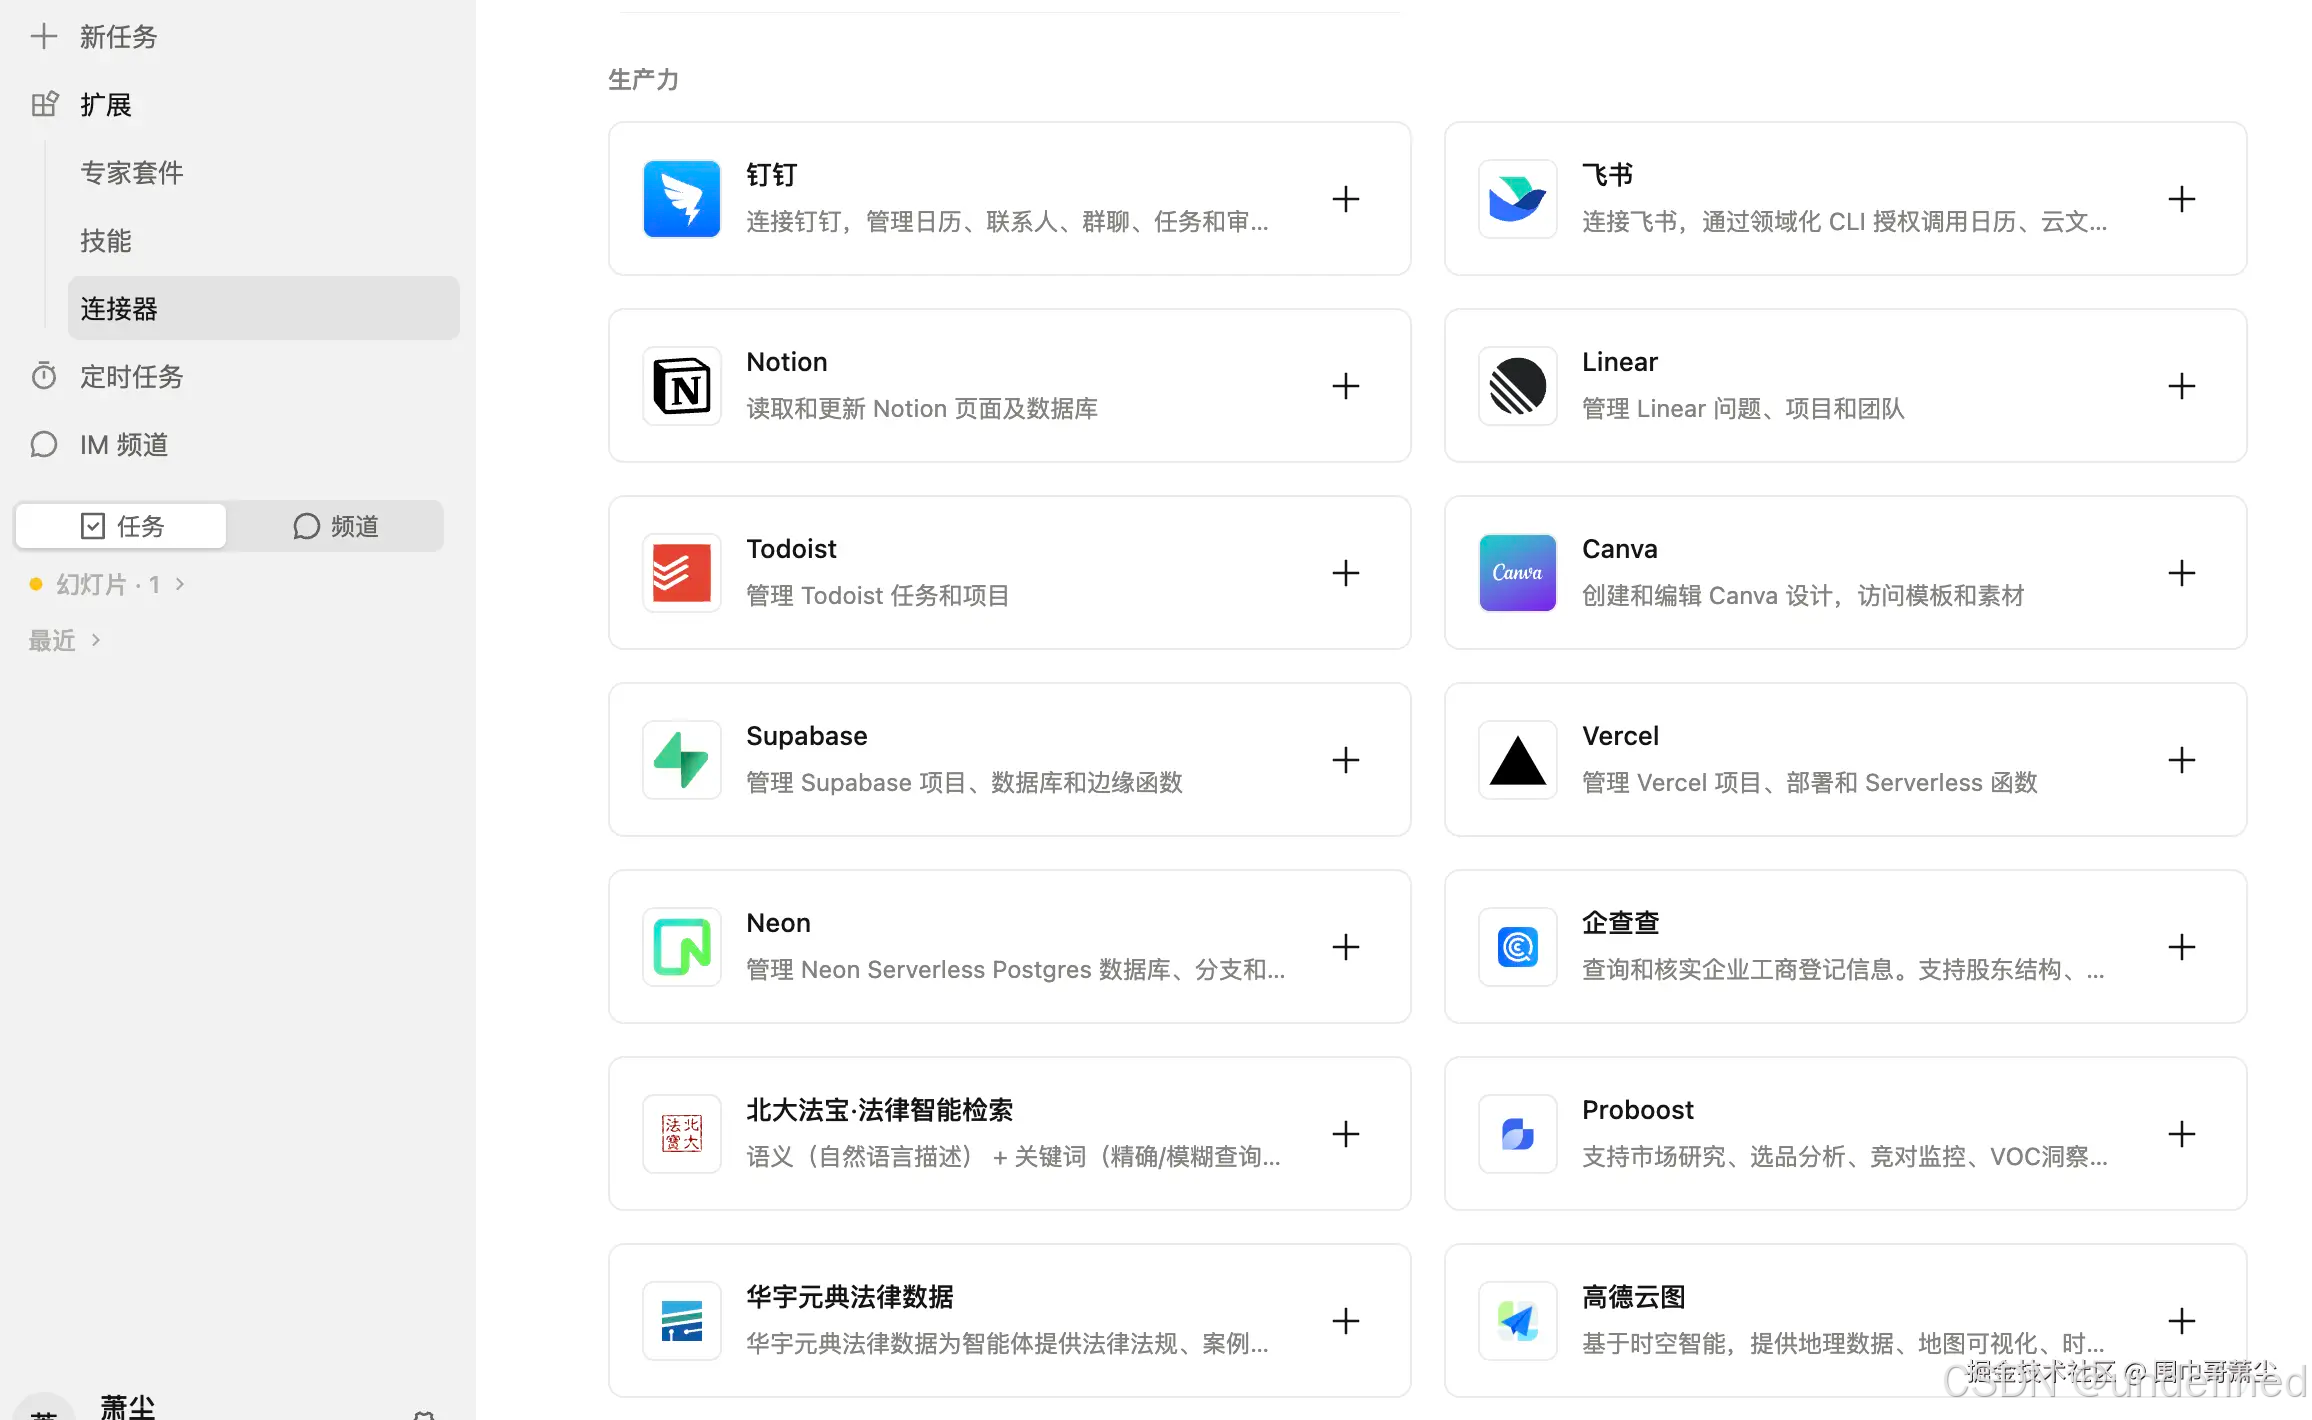This screenshot has width=2312, height=1420.
Task: Click the 生产力 section heading
Action: click(643, 80)
